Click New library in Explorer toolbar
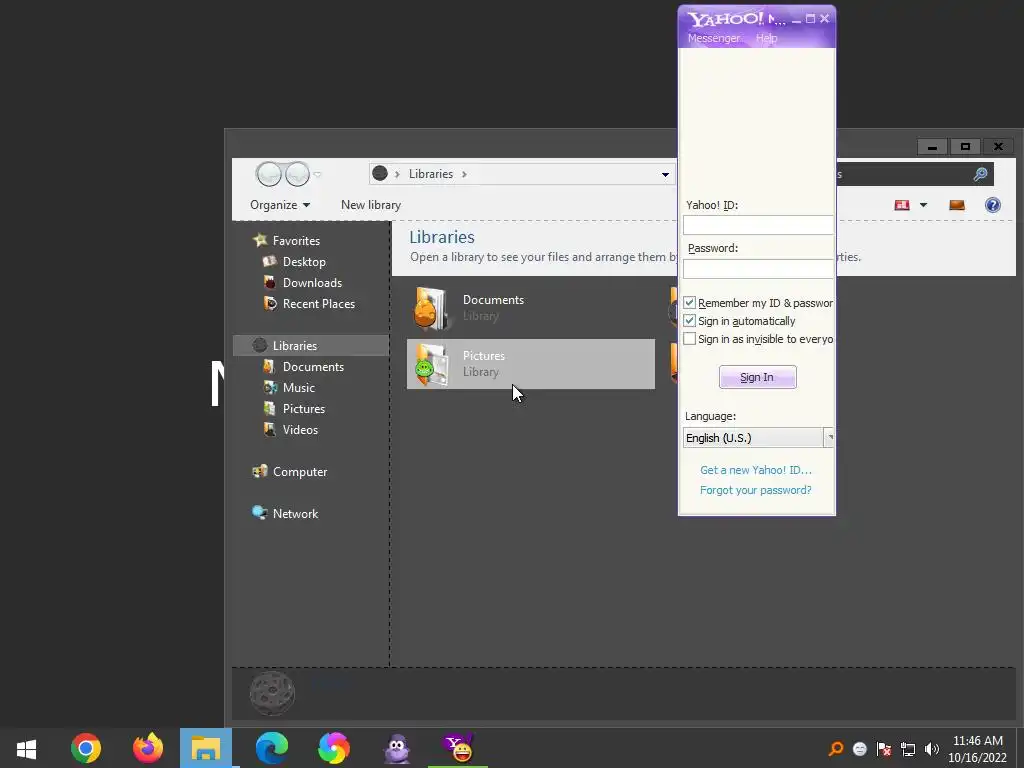The image size is (1024, 768). [x=371, y=205]
